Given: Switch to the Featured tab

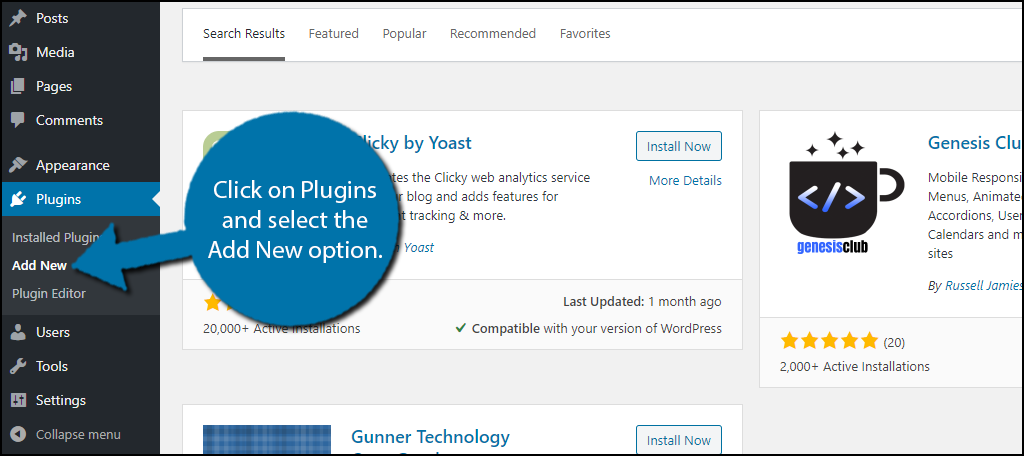Looking at the screenshot, I should click(334, 33).
